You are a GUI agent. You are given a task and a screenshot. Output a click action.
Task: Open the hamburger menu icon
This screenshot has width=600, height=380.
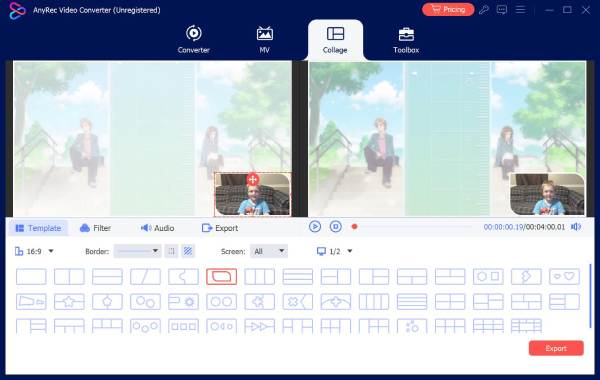pos(520,10)
